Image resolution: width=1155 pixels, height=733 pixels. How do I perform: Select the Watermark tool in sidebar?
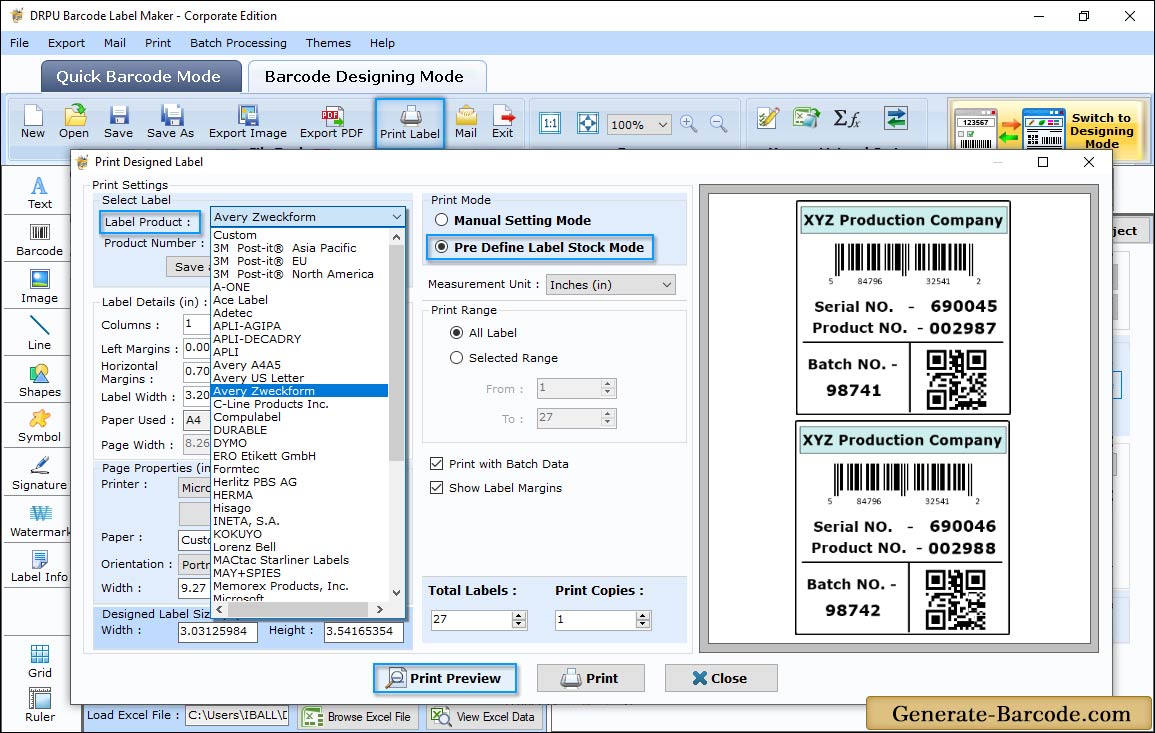39,521
